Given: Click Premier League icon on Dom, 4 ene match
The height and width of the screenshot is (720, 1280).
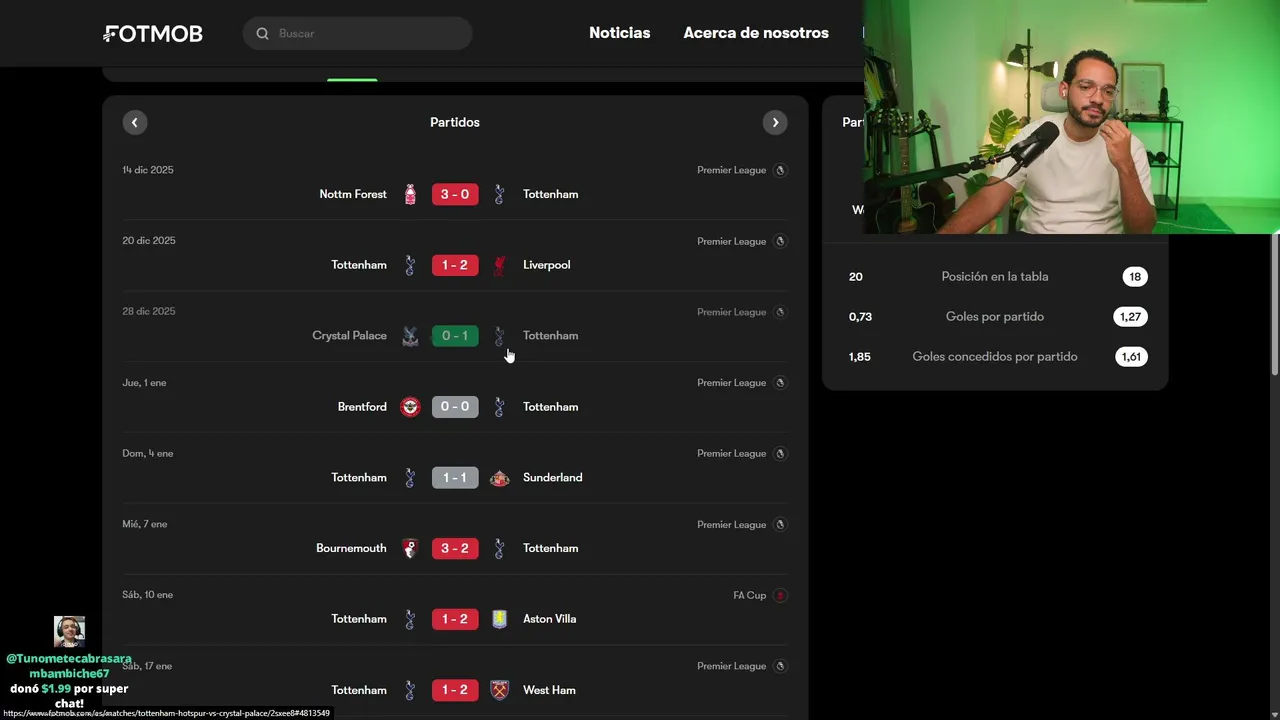Looking at the screenshot, I should 780,454.
